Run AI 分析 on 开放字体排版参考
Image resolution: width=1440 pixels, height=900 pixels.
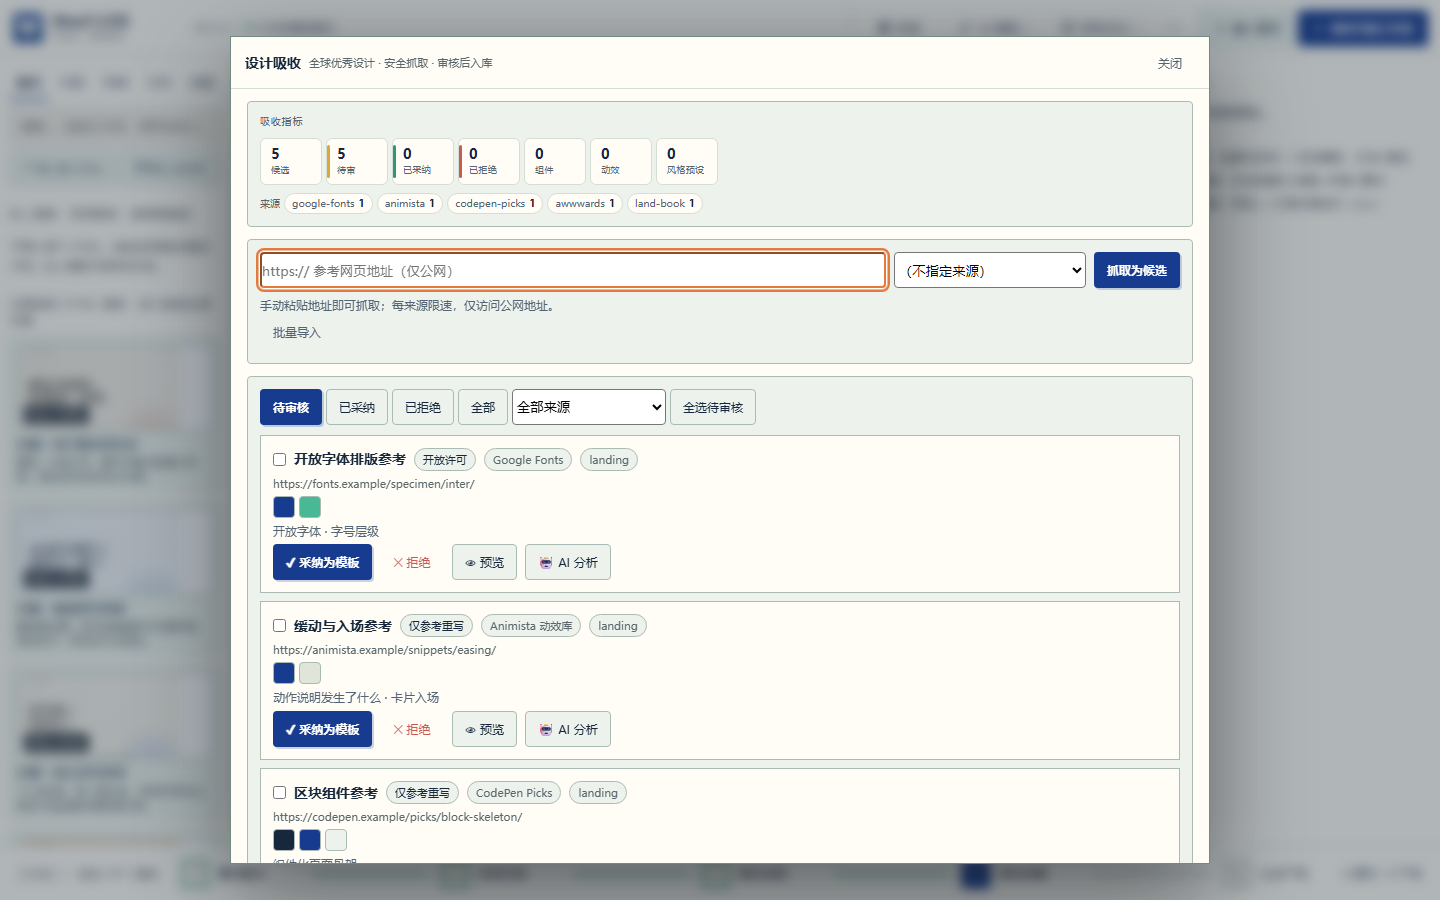[x=568, y=562]
